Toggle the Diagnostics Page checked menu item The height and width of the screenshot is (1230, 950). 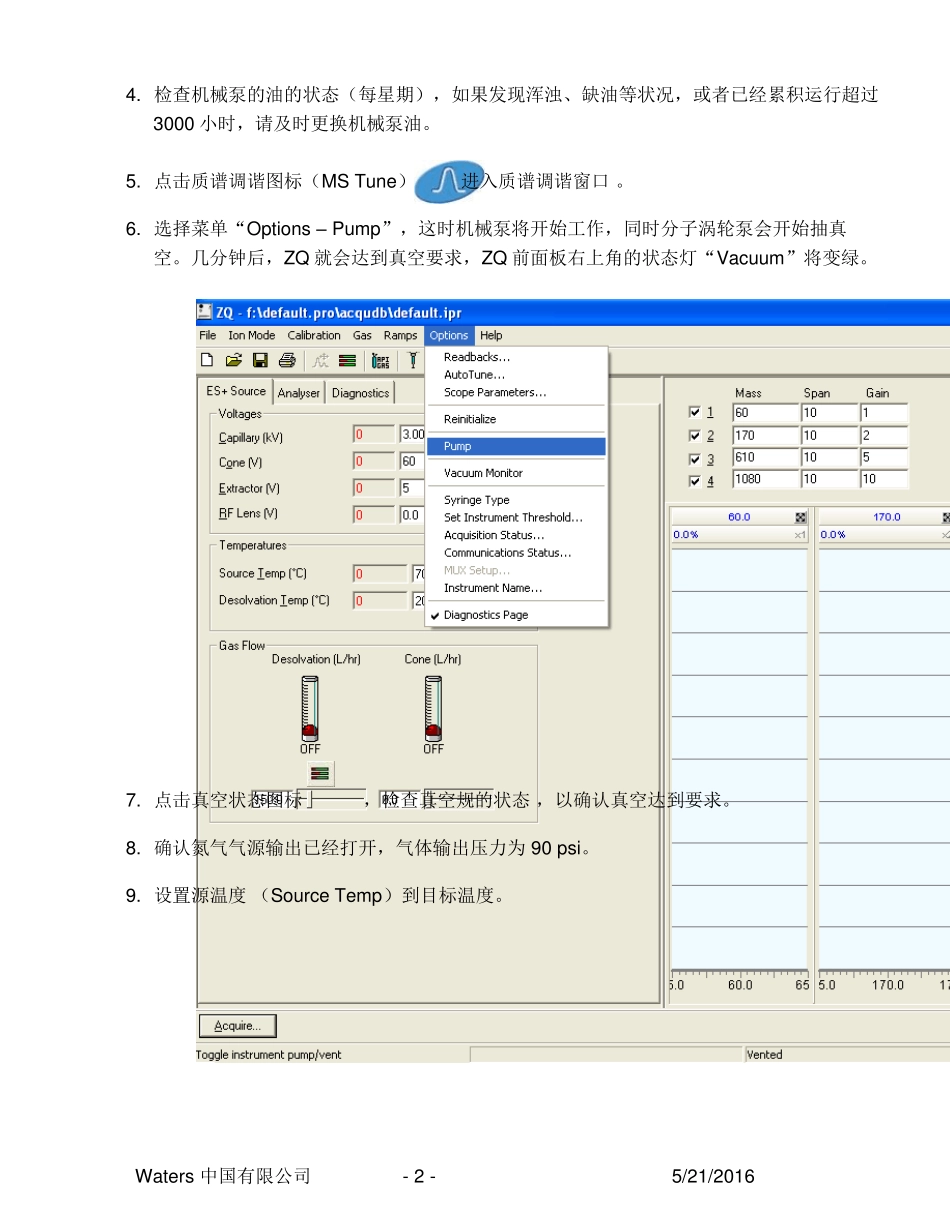[x=486, y=615]
